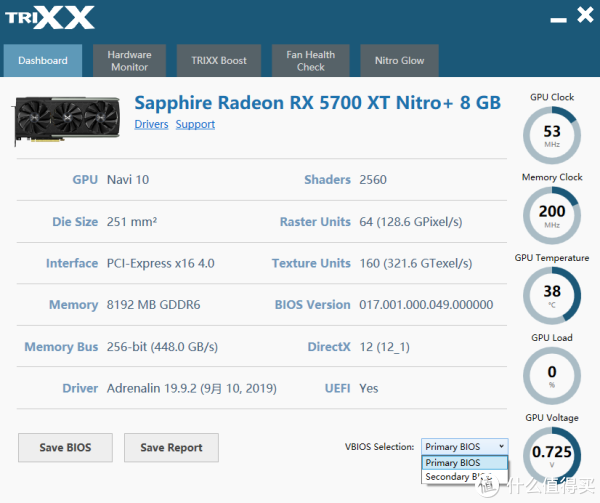
Task: Click the graphics card product image
Action: (67, 120)
